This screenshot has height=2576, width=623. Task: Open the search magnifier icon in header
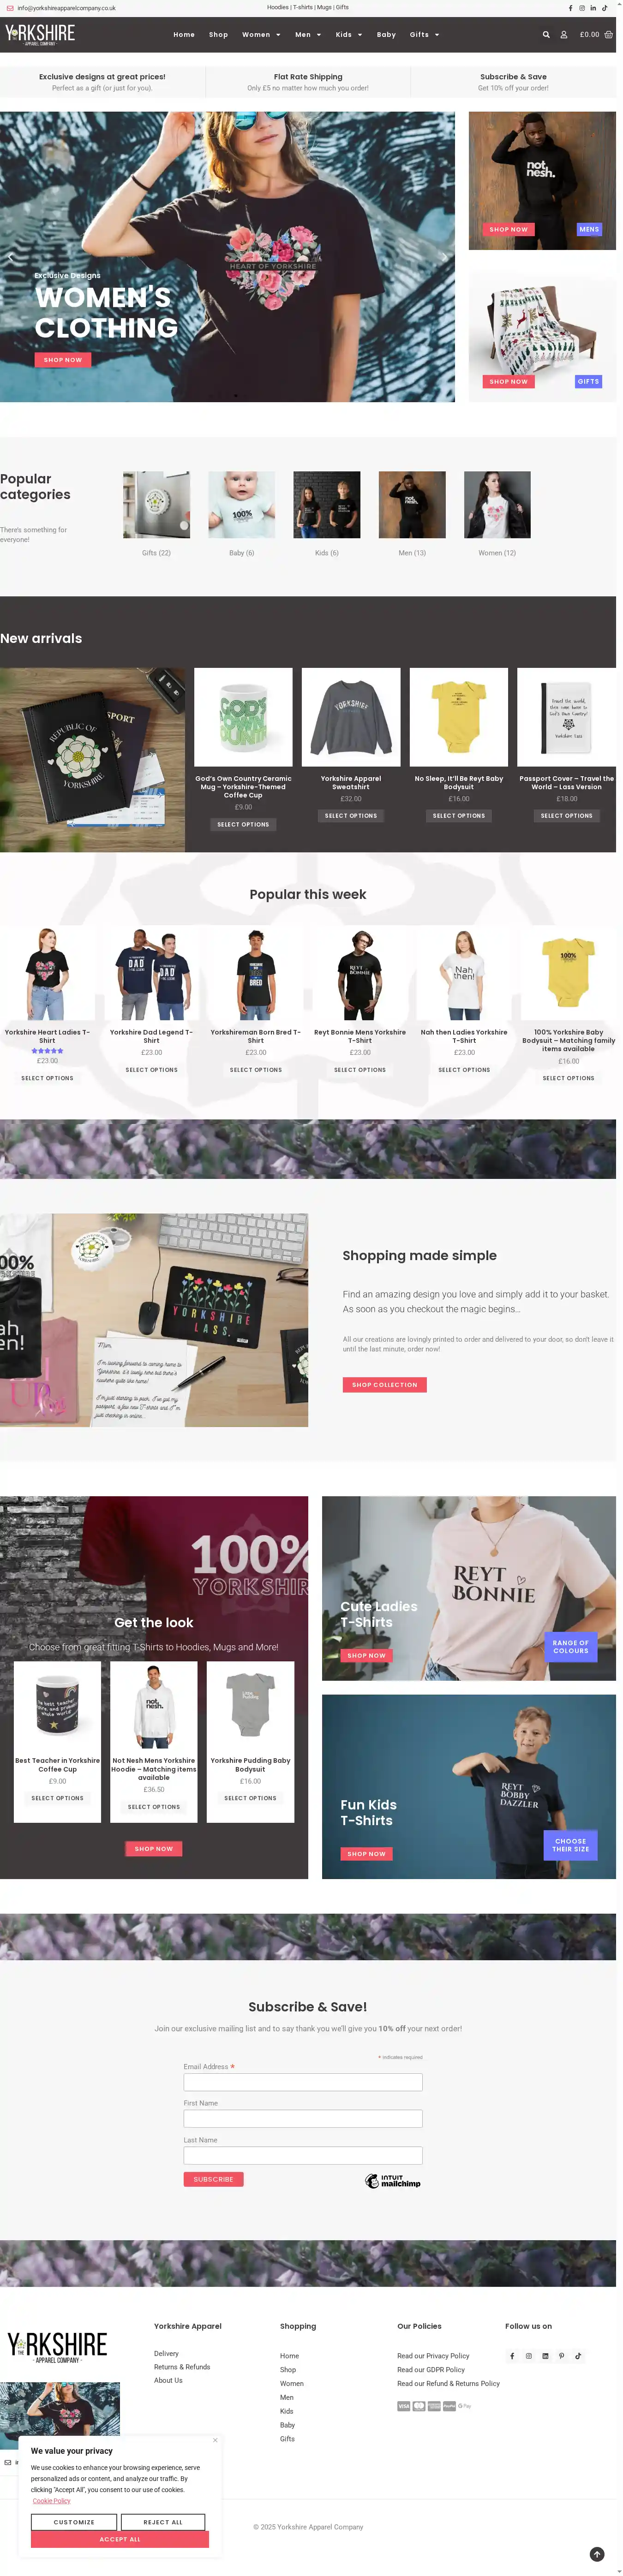click(x=546, y=35)
